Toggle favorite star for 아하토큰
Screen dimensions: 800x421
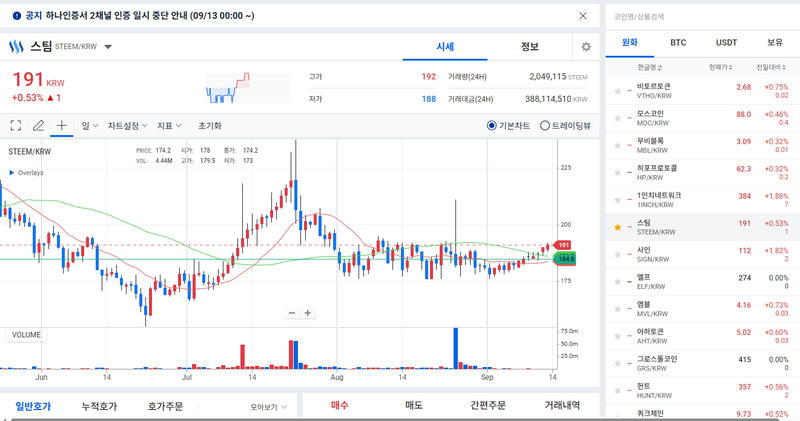click(617, 336)
